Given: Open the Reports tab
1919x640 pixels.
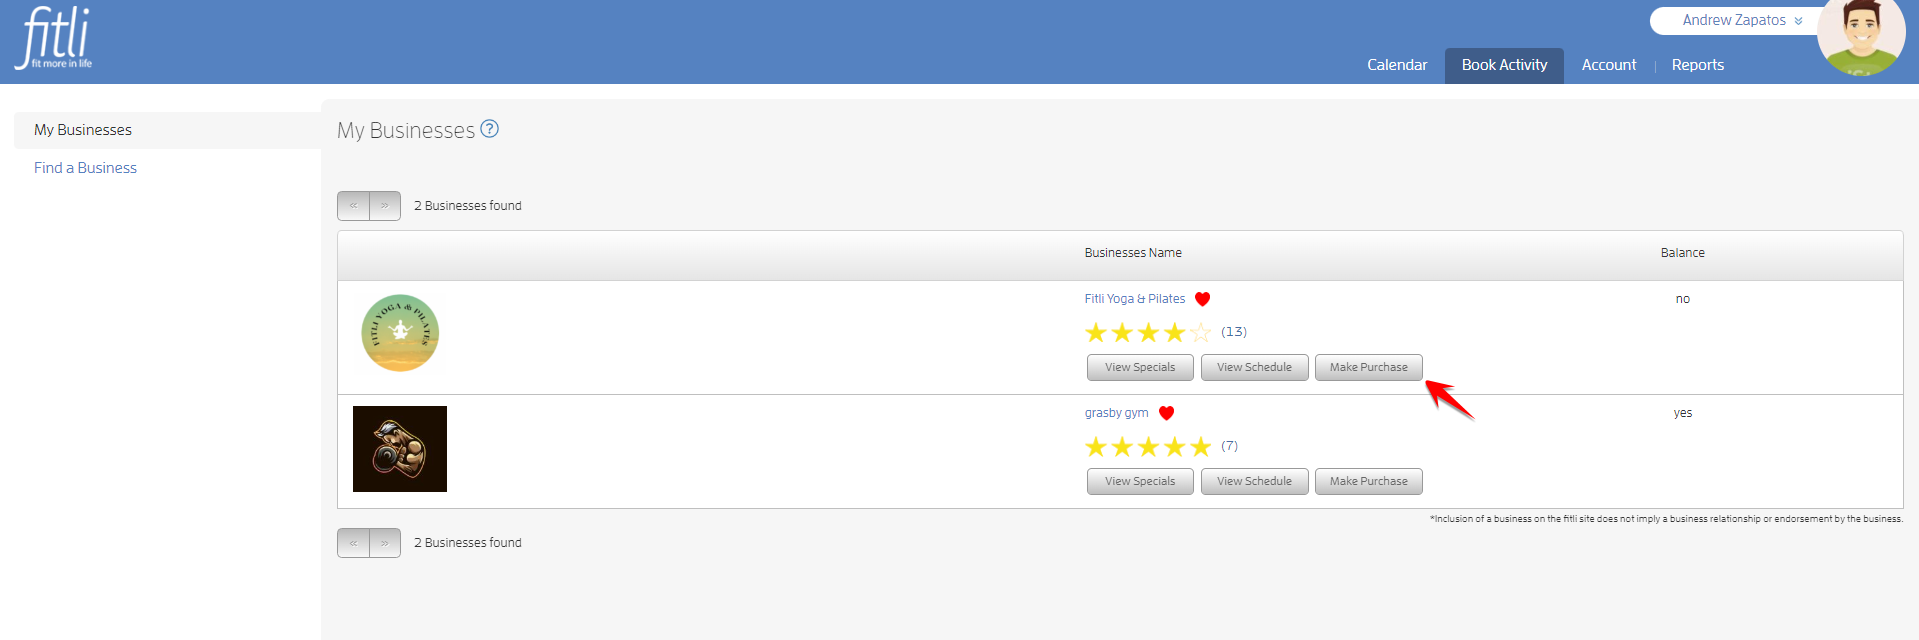Looking at the screenshot, I should click(x=1698, y=65).
